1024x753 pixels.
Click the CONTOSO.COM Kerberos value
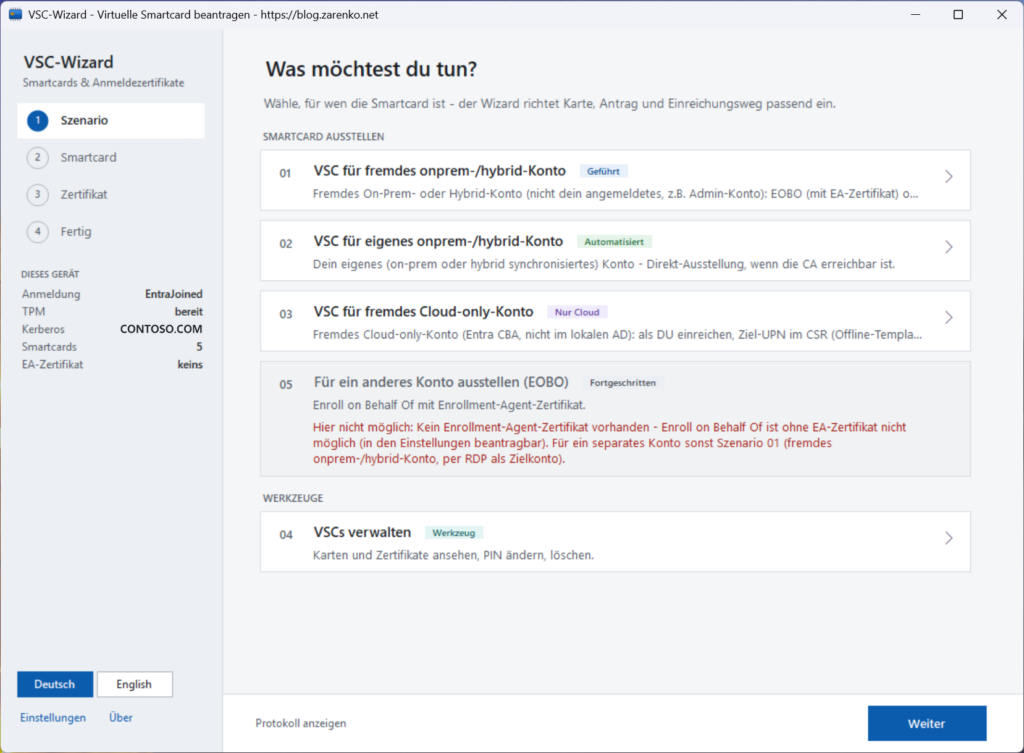tap(161, 329)
